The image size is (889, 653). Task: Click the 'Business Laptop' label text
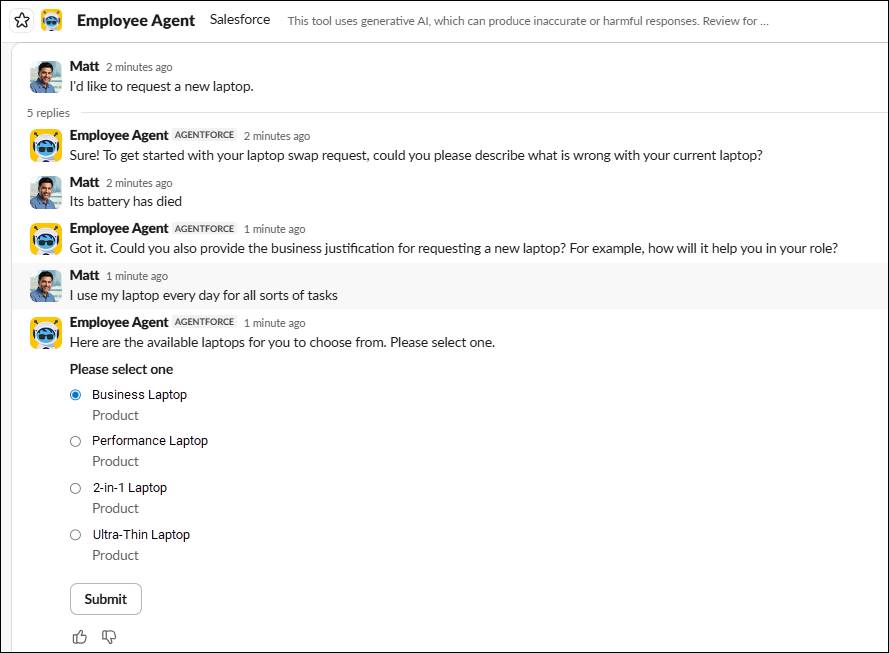[139, 395]
